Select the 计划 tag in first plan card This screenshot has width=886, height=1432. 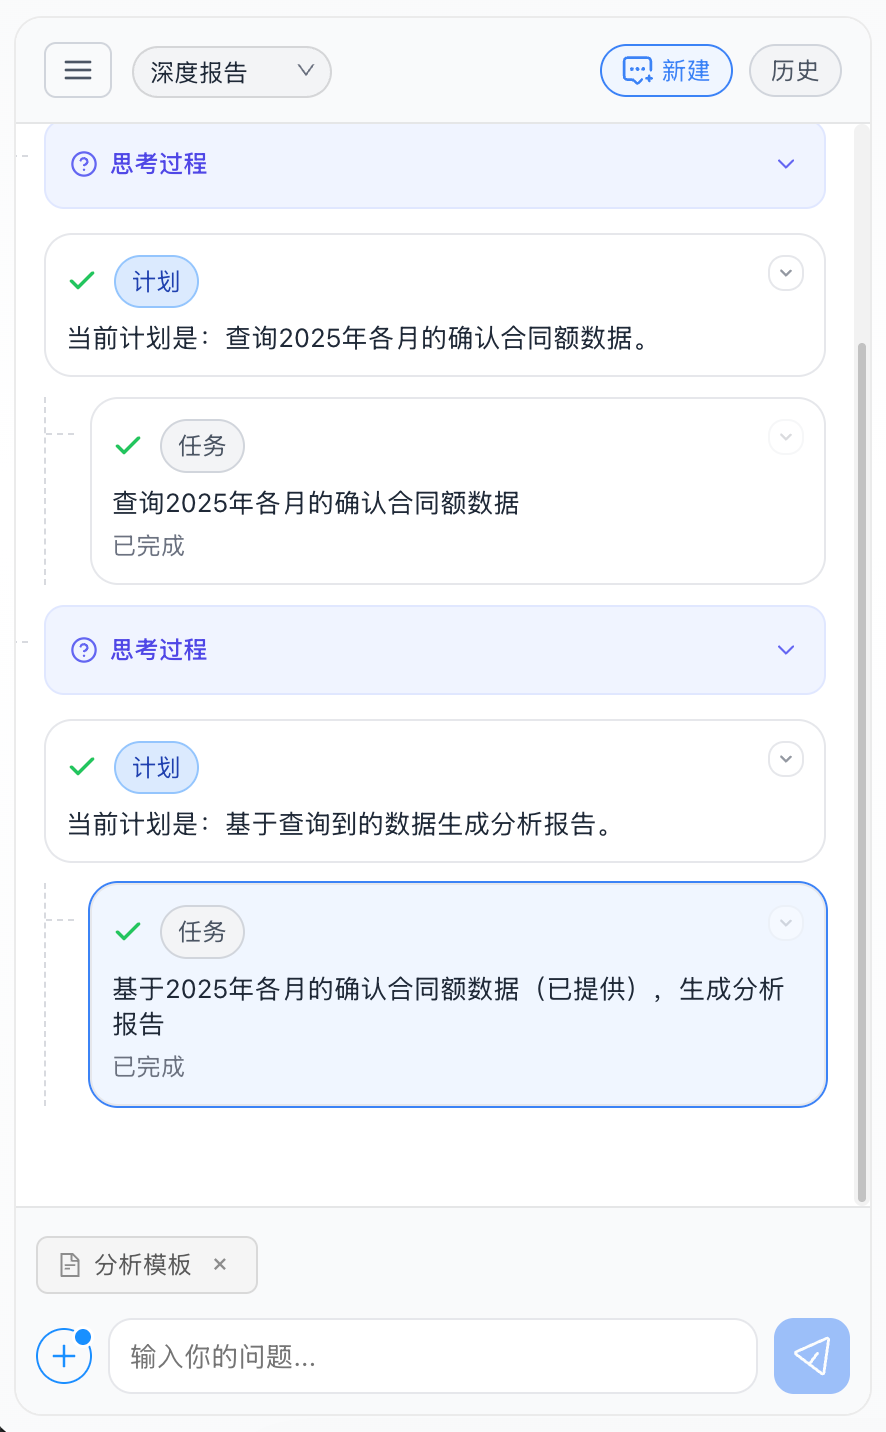click(156, 282)
